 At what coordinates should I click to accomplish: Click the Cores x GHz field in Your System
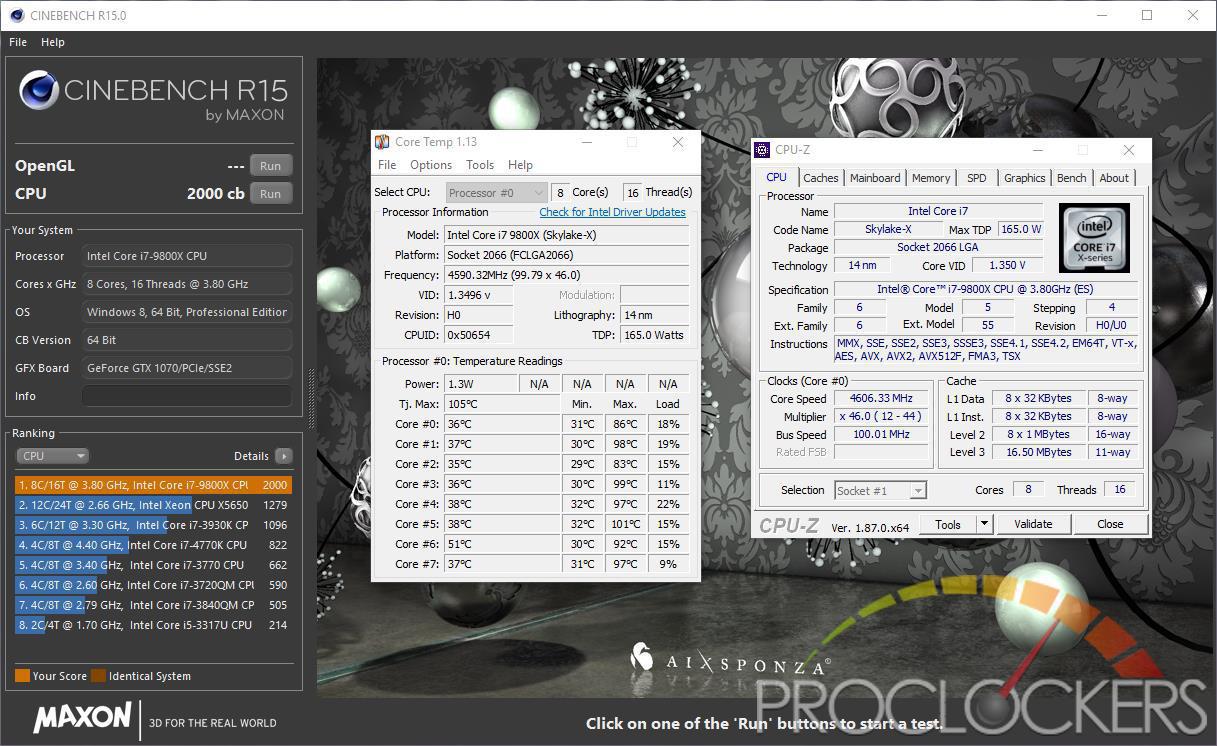pos(187,284)
